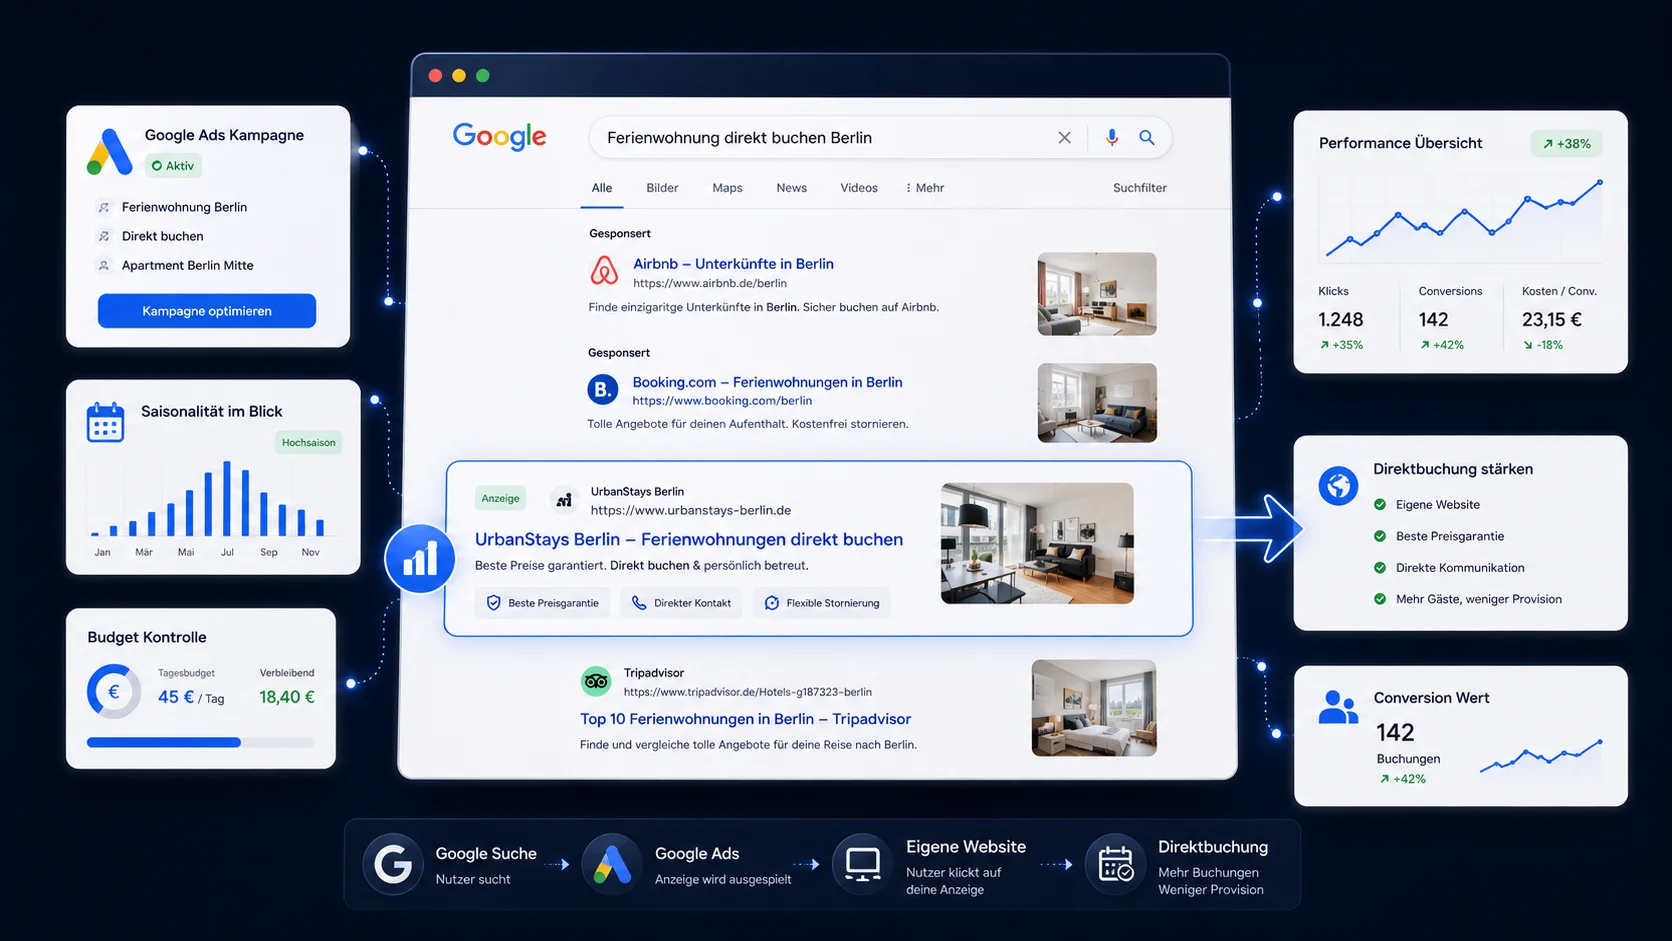This screenshot has width=1672, height=941.
Task: Click the UrbanStays Berlin favicon
Action: [564, 499]
